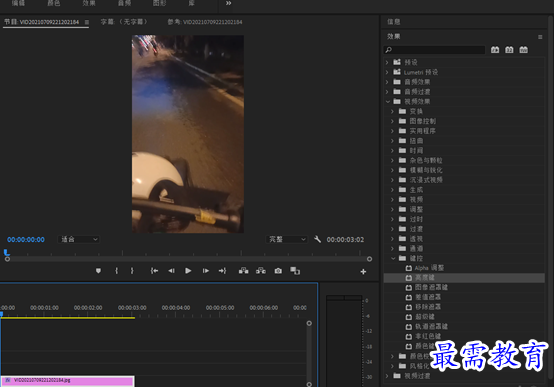554x387 pixels.
Task: Click the Mark Out bracket button
Action: click(132, 271)
